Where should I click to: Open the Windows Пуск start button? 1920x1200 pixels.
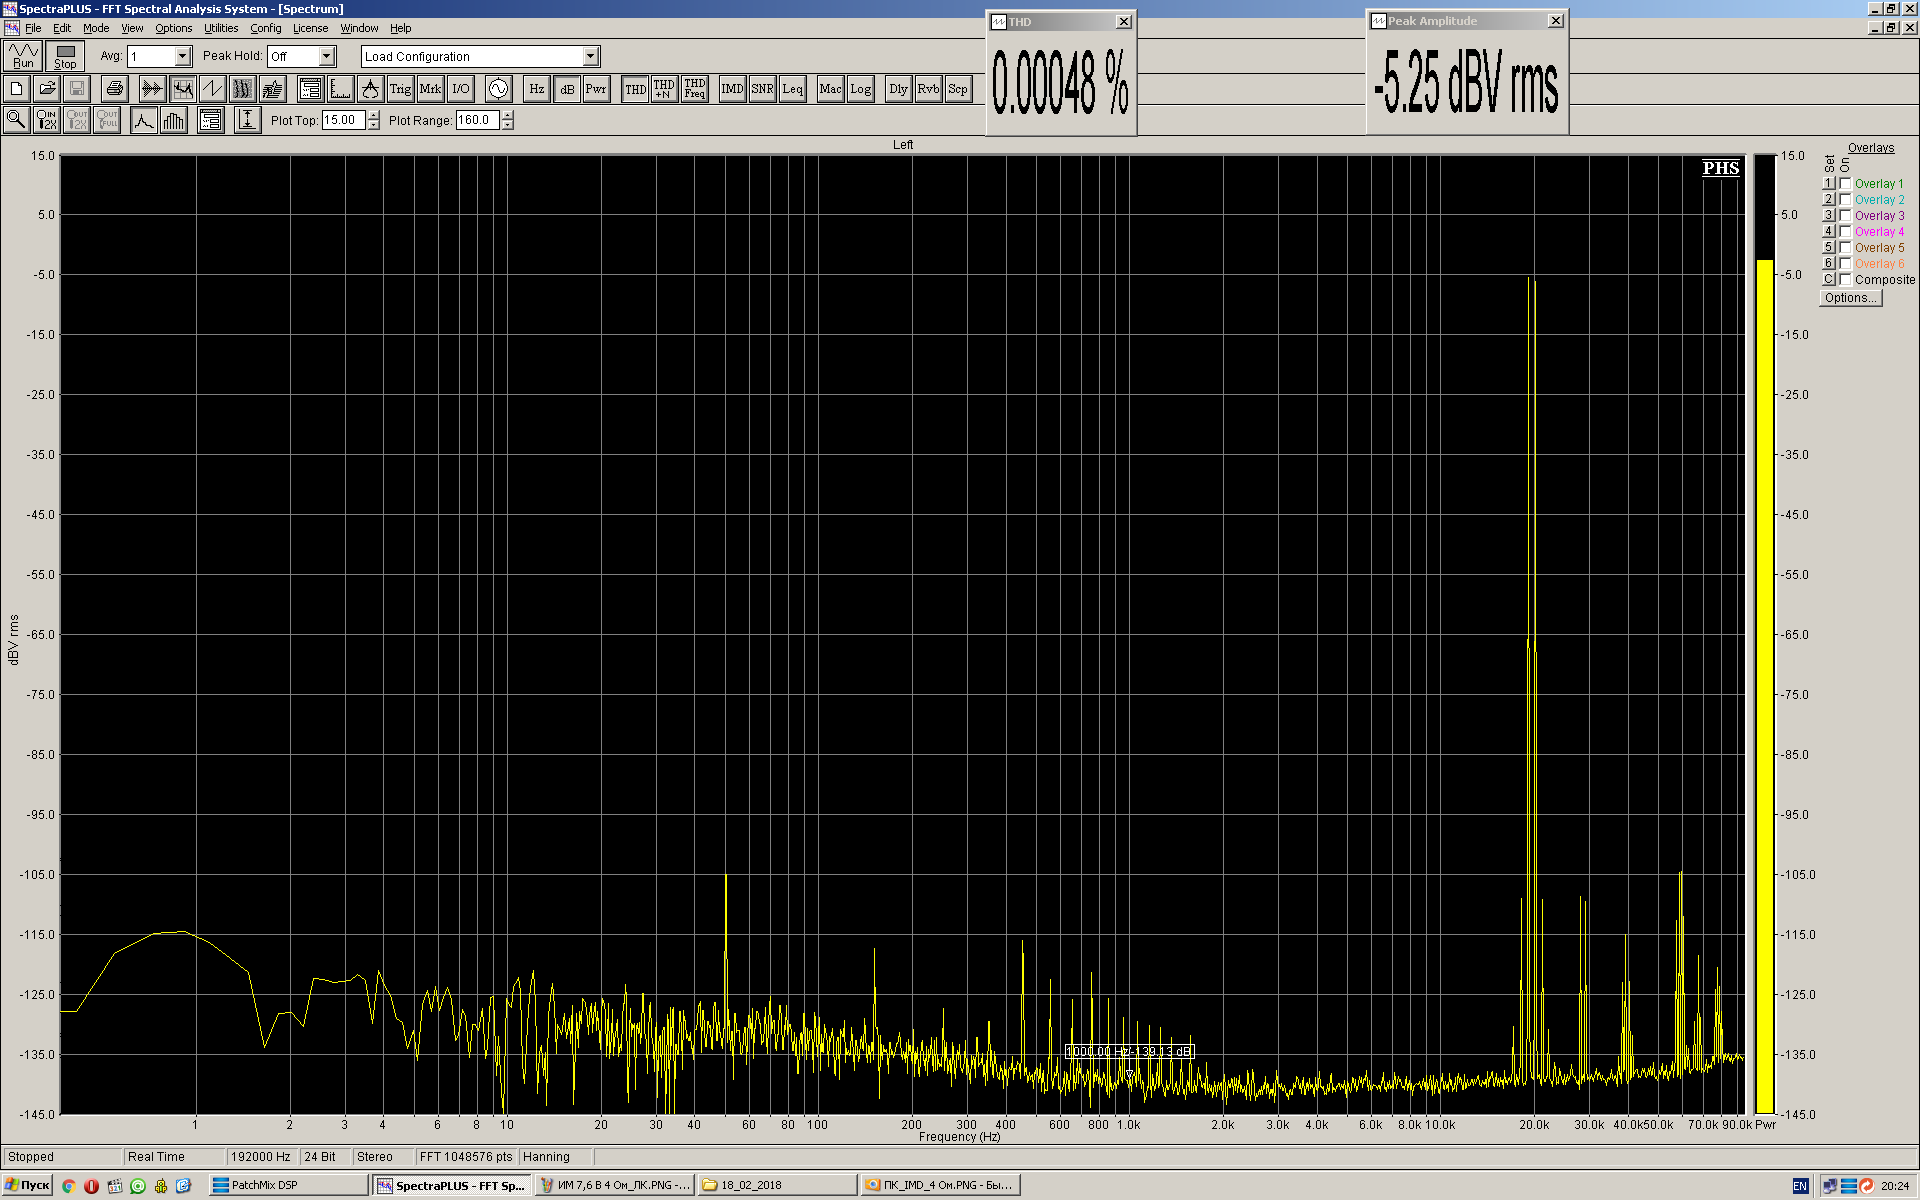click(x=27, y=1185)
